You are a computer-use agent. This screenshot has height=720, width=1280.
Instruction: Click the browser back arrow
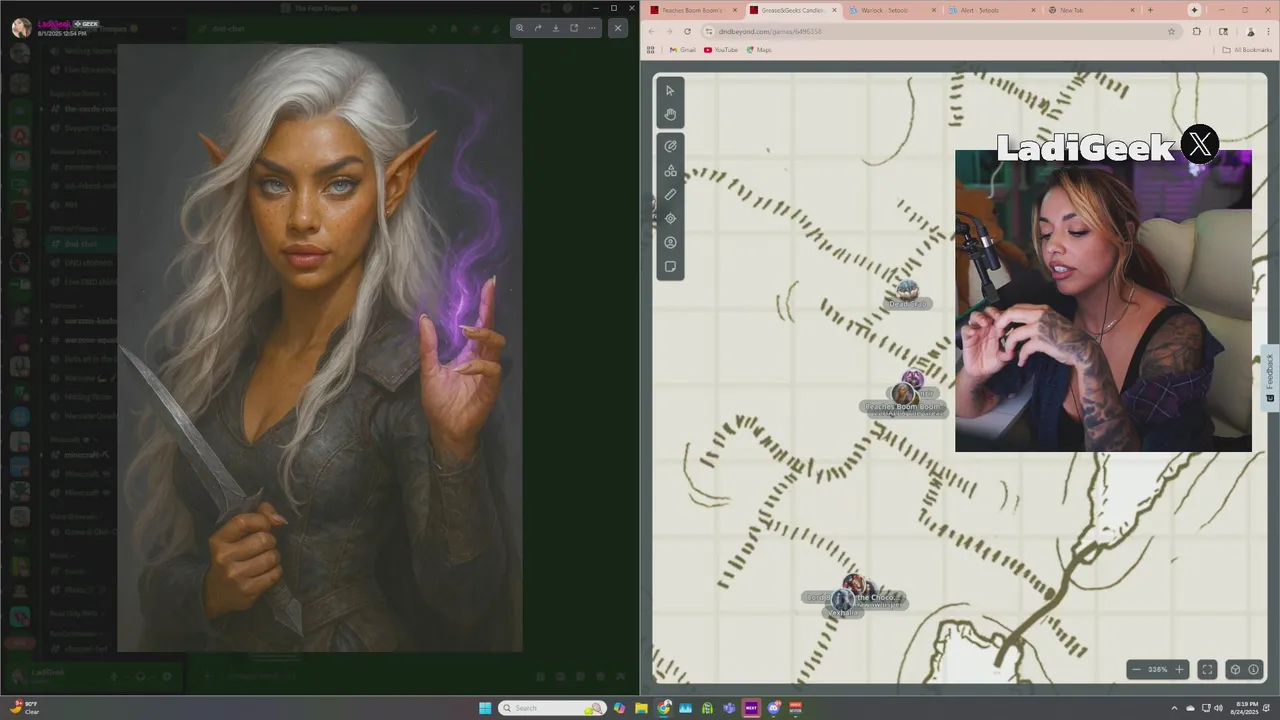[x=652, y=31]
